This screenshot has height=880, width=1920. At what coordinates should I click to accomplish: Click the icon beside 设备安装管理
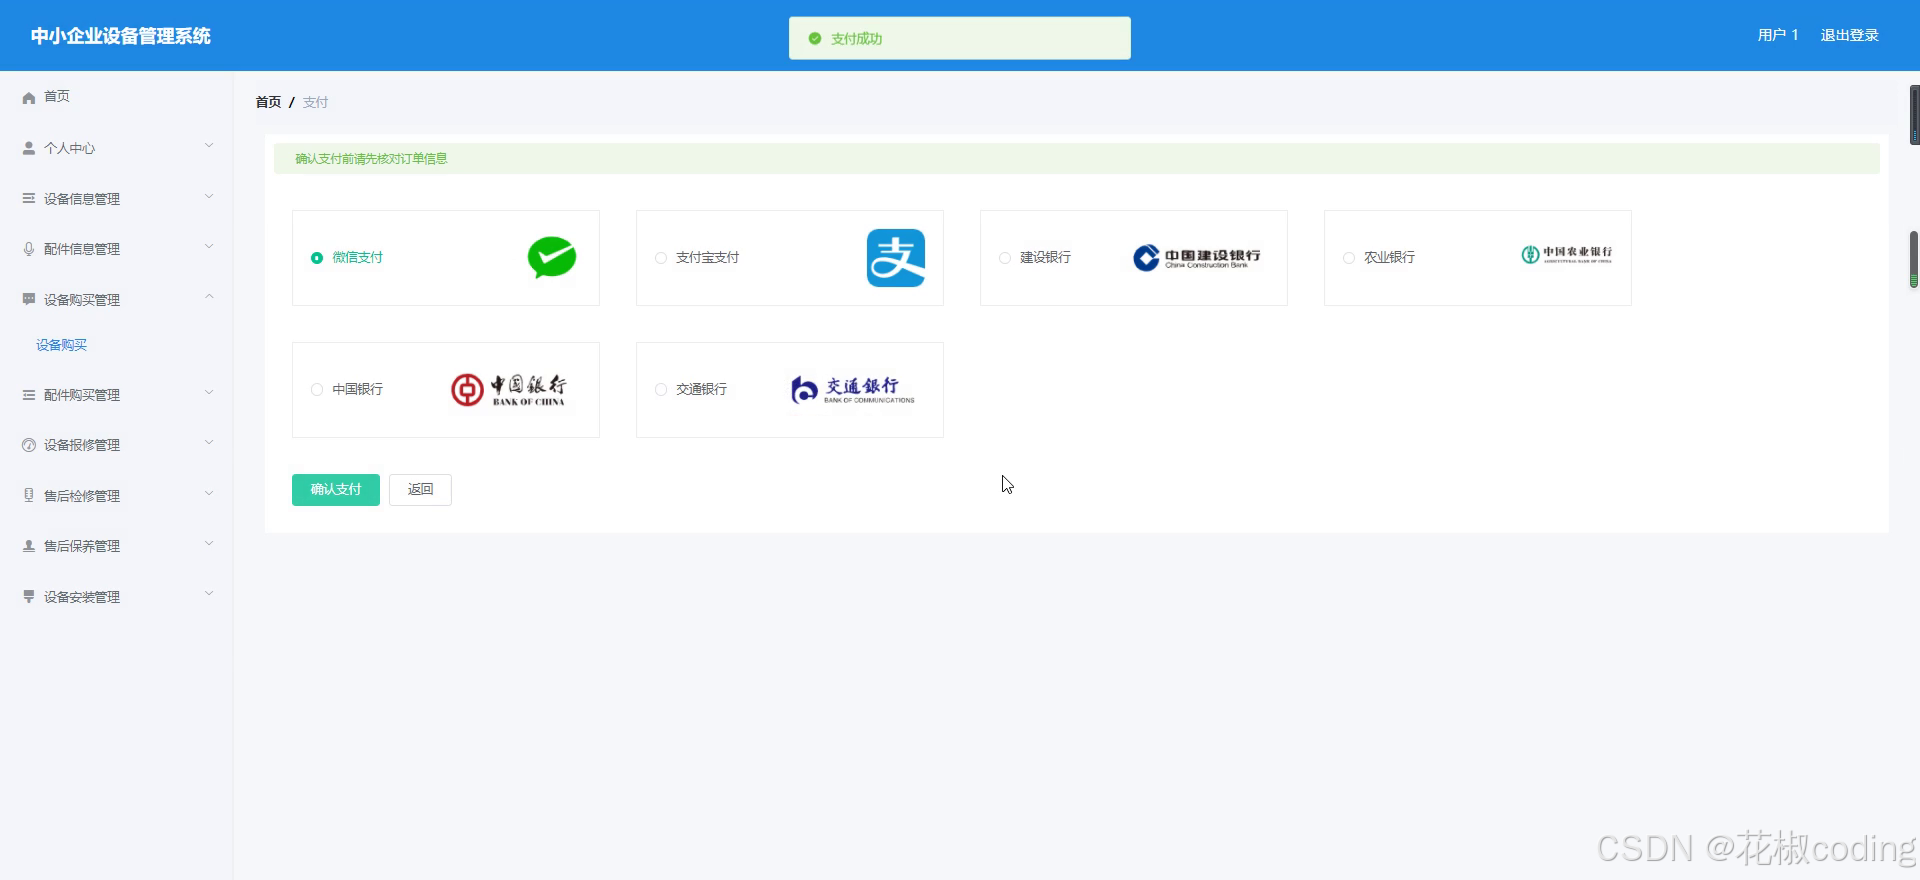(x=29, y=596)
